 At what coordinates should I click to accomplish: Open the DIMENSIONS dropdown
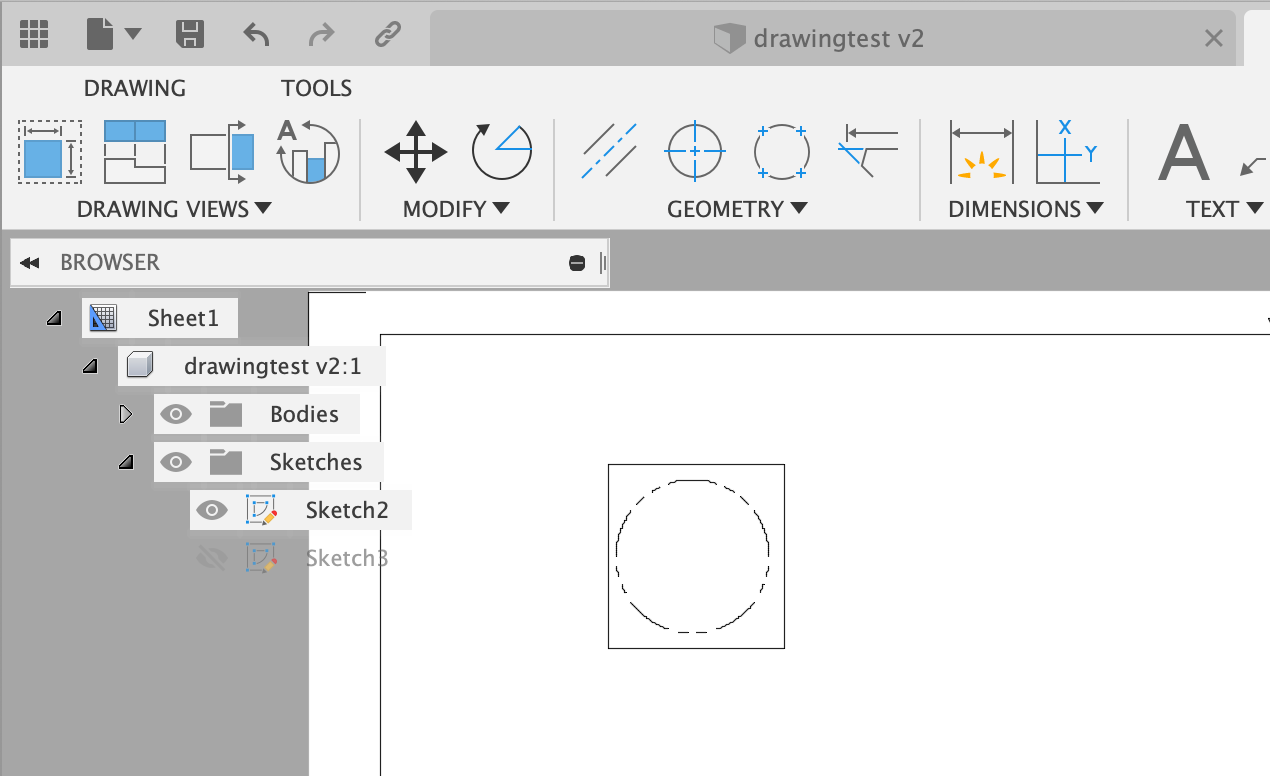pyautogui.click(x=1025, y=209)
